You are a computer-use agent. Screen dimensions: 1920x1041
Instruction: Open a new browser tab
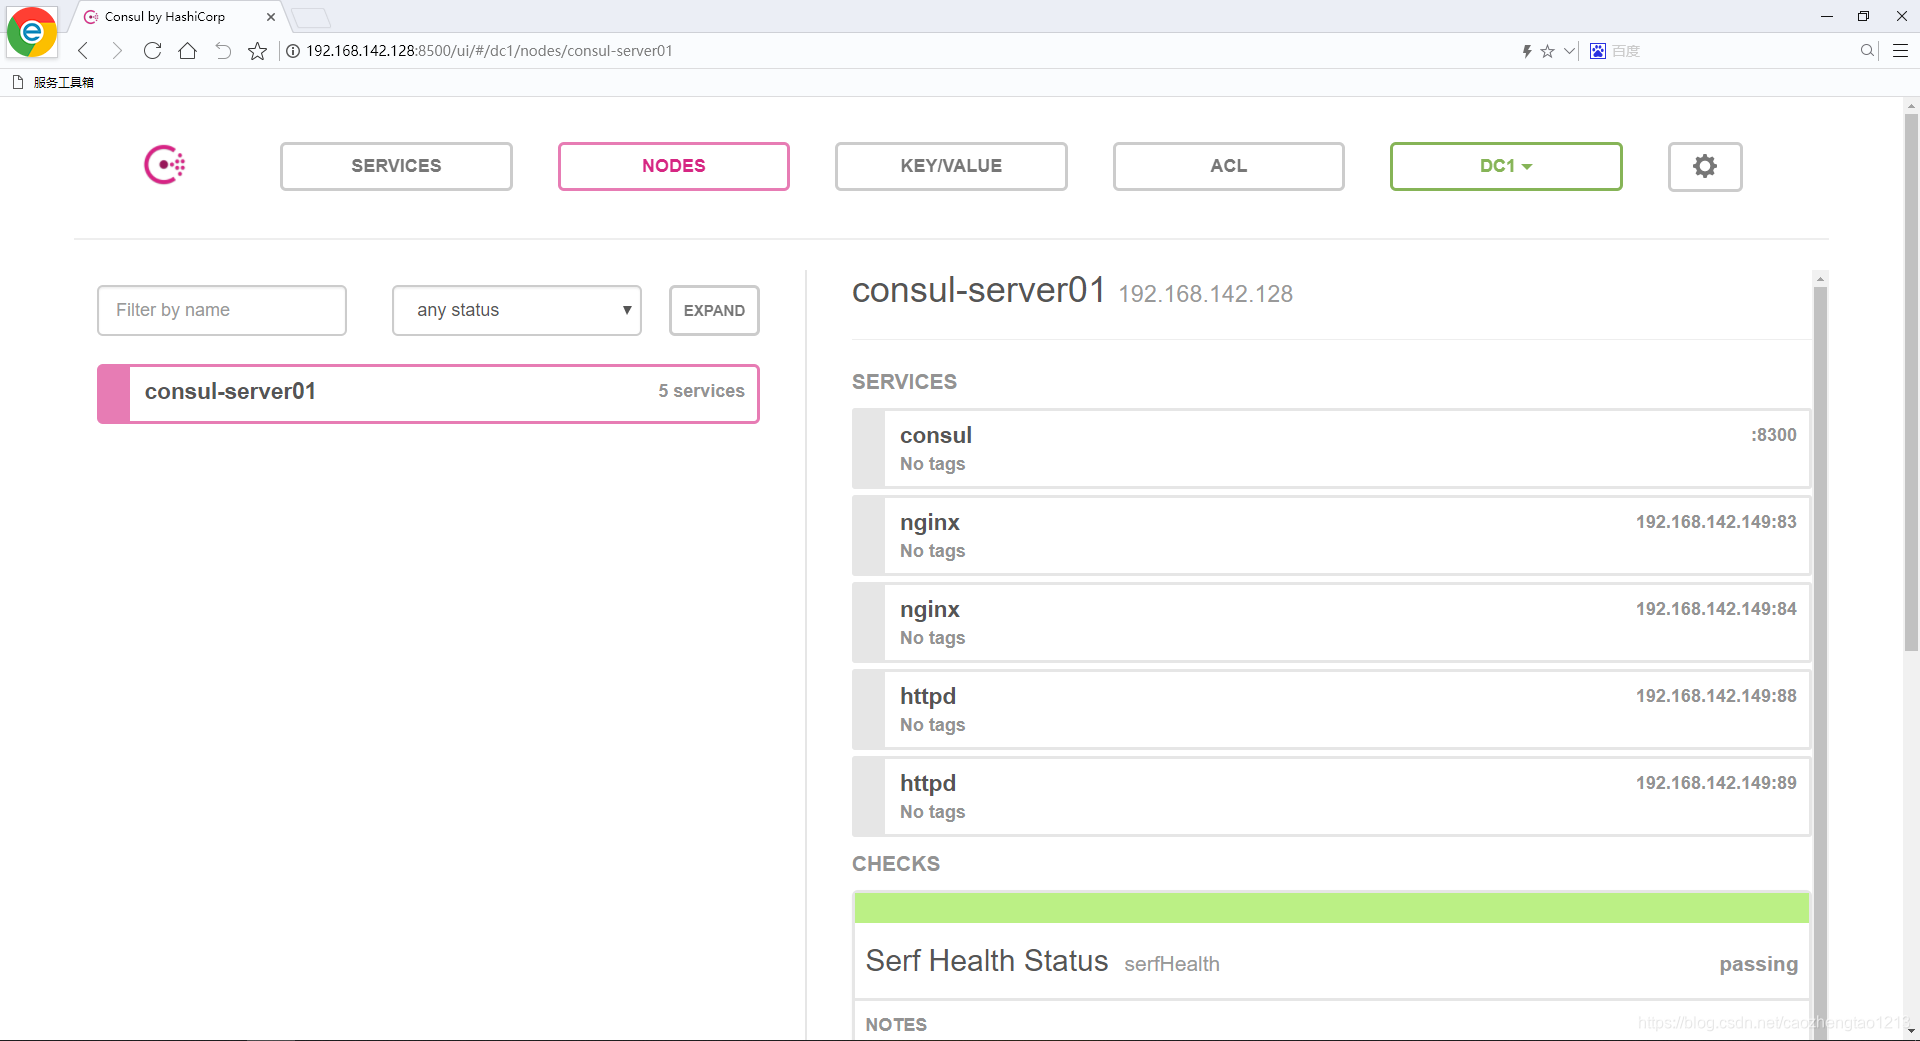click(311, 18)
